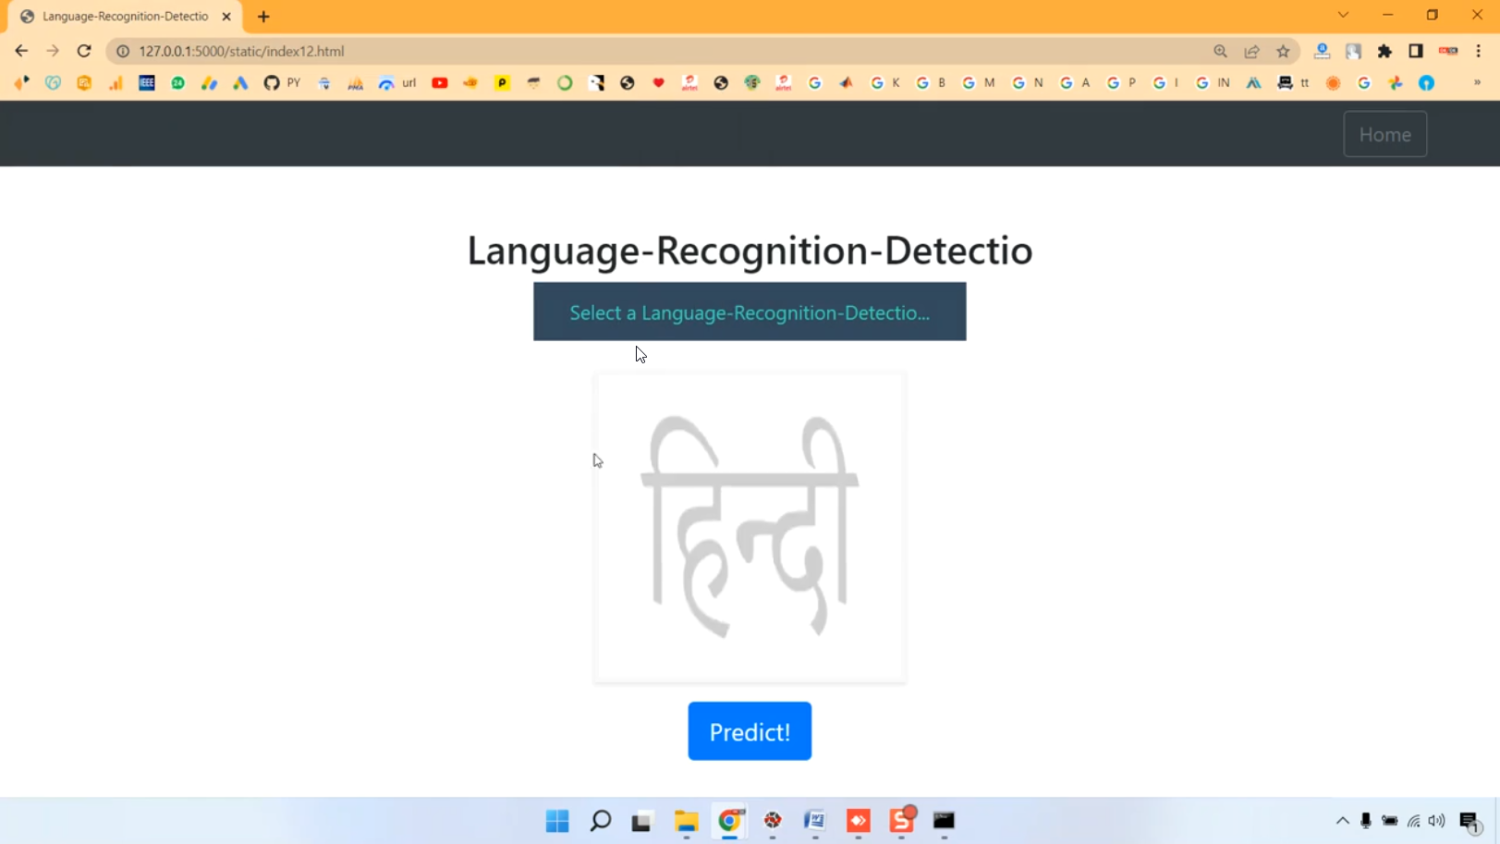Open the Chrome three-dot menu
The height and width of the screenshot is (844, 1500).
[1479, 51]
